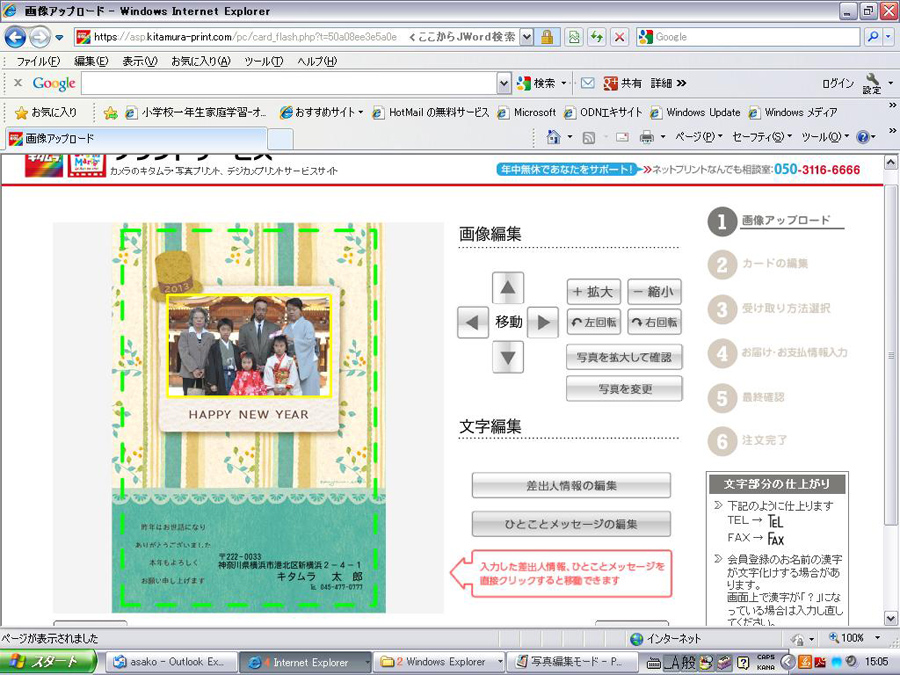Screen dimensions: 900x675
Task: Expand the 100% zoom level dropdown
Action: coord(877,638)
